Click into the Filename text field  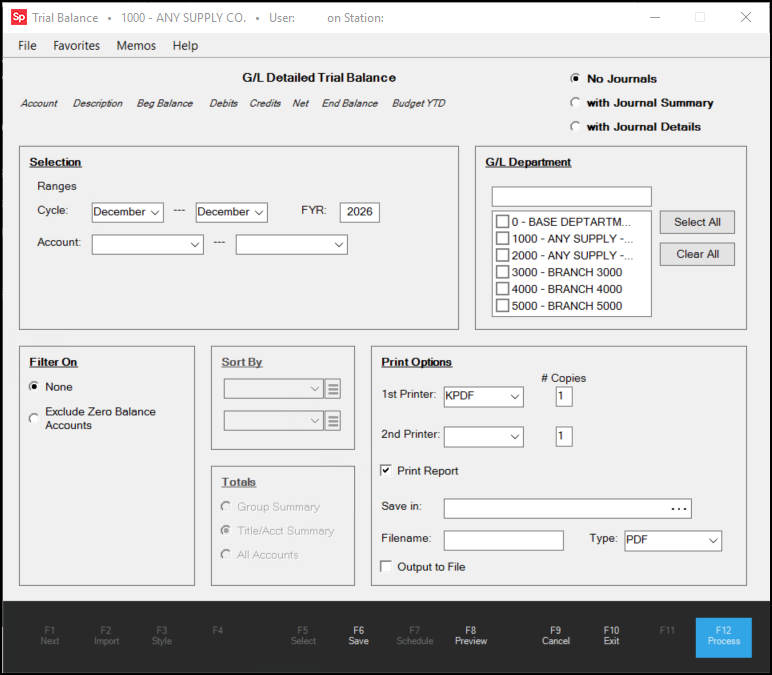(504, 540)
